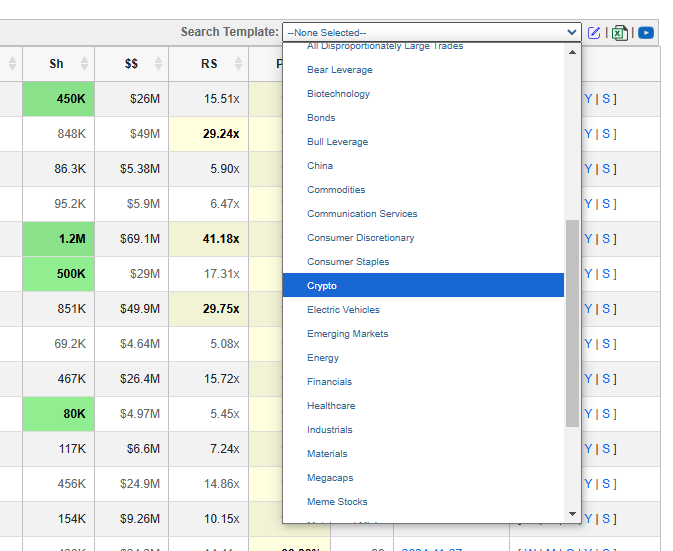Viewport: 673px width, 551px height.
Task: Click the $24.9M dollar cell
Action: pos(132,484)
